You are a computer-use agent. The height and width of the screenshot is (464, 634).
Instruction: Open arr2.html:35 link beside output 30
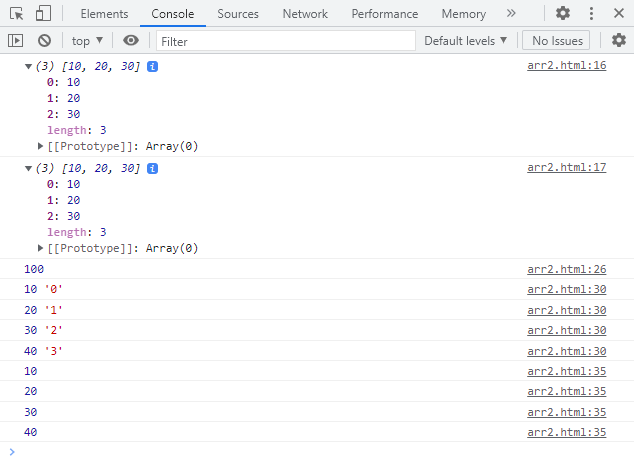[x=566, y=412]
